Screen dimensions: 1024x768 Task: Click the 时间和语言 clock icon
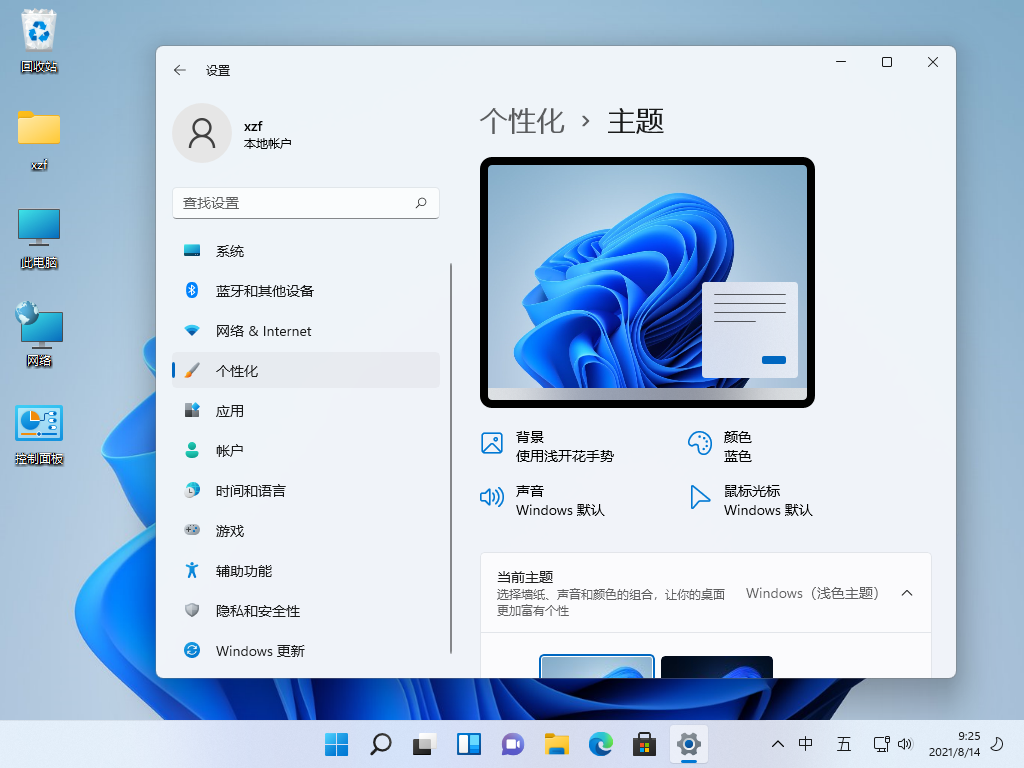click(192, 490)
